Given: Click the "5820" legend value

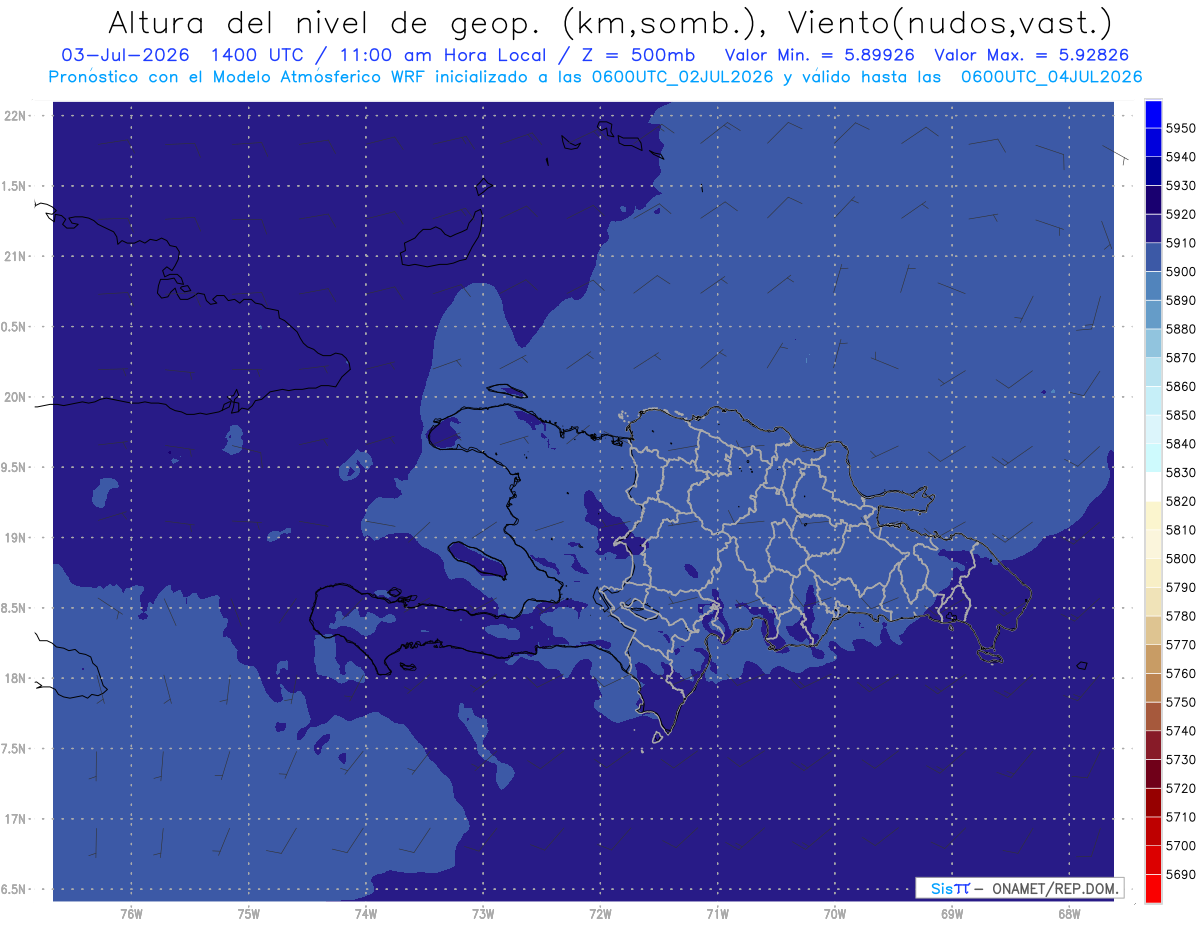Looking at the screenshot, I should pyautogui.click(x=1181, y=501).
